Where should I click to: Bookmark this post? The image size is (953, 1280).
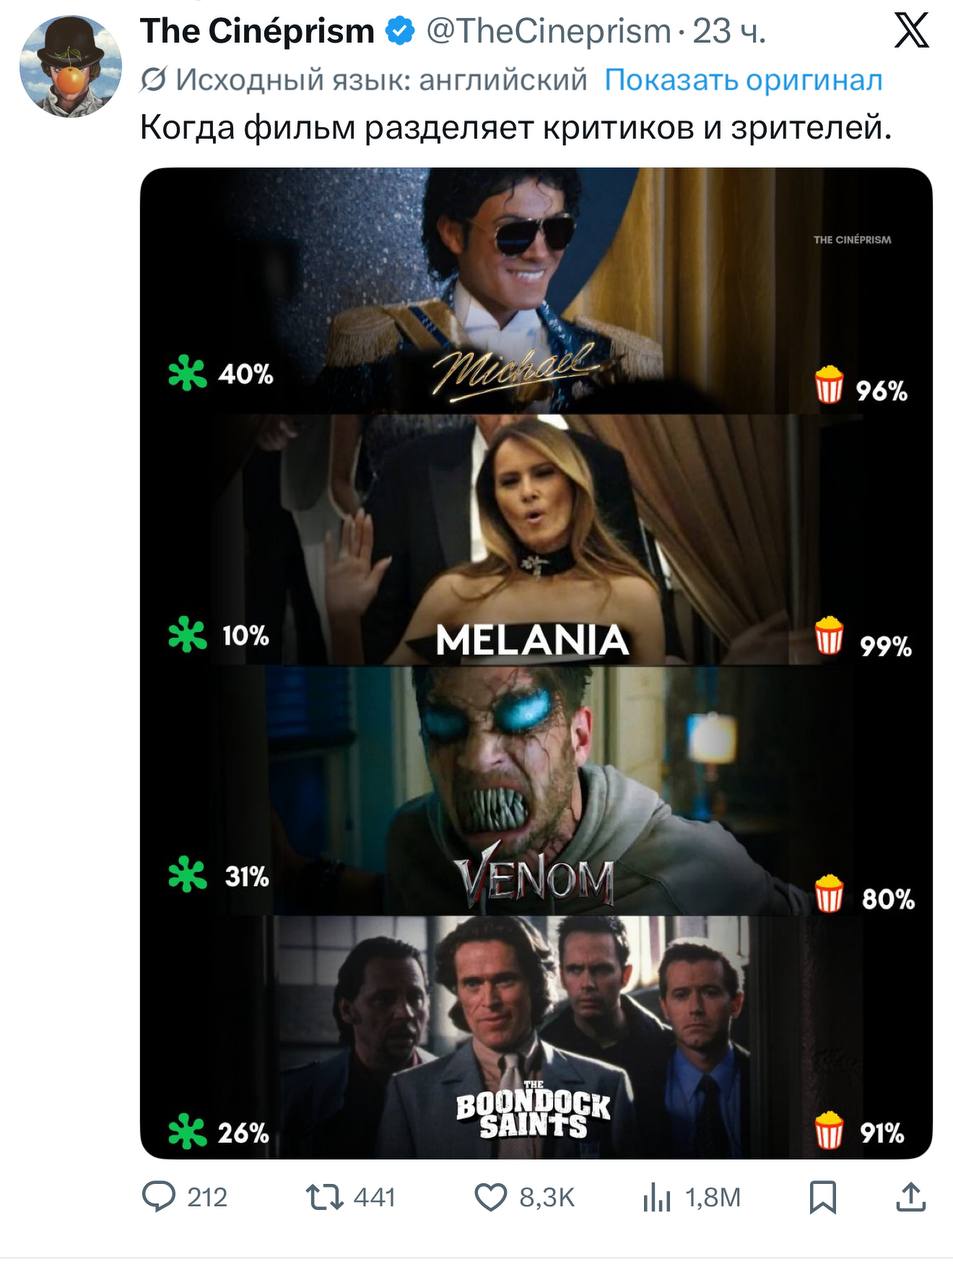click(x=822, y=1197)
